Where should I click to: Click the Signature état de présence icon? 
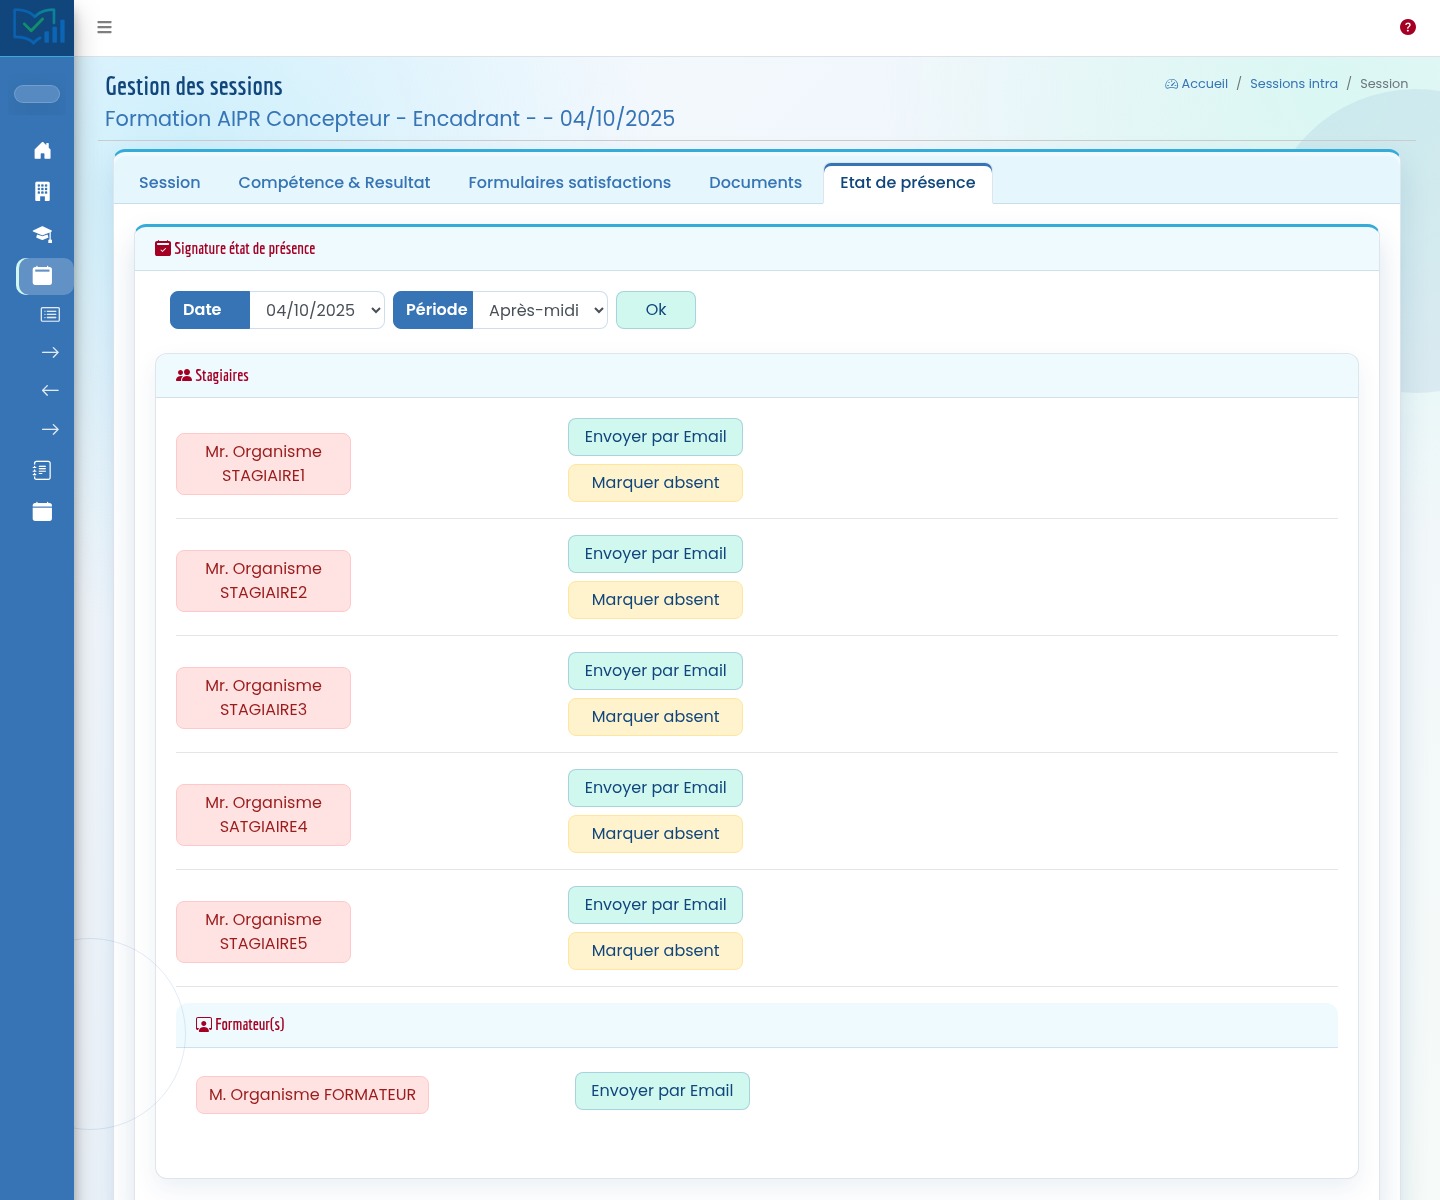coord(163,248)
